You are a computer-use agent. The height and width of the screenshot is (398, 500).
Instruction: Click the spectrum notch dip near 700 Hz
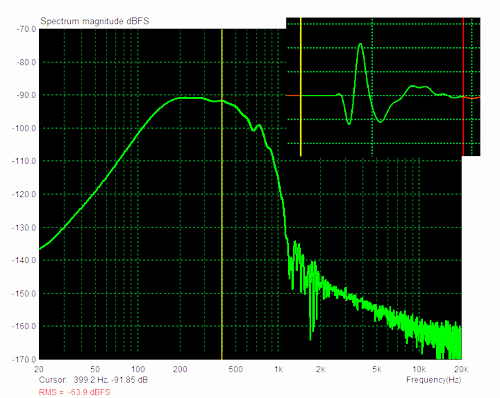[x=254, y=129]
